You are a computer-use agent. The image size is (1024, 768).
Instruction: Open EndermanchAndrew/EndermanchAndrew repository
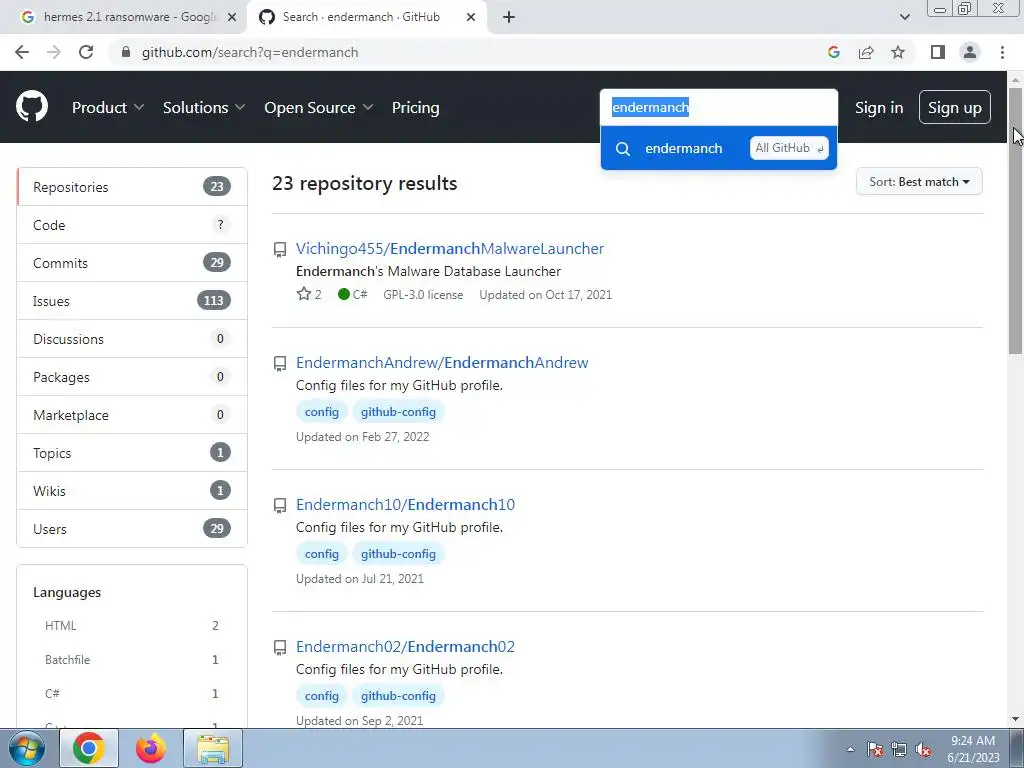click(x=442, y=362)
